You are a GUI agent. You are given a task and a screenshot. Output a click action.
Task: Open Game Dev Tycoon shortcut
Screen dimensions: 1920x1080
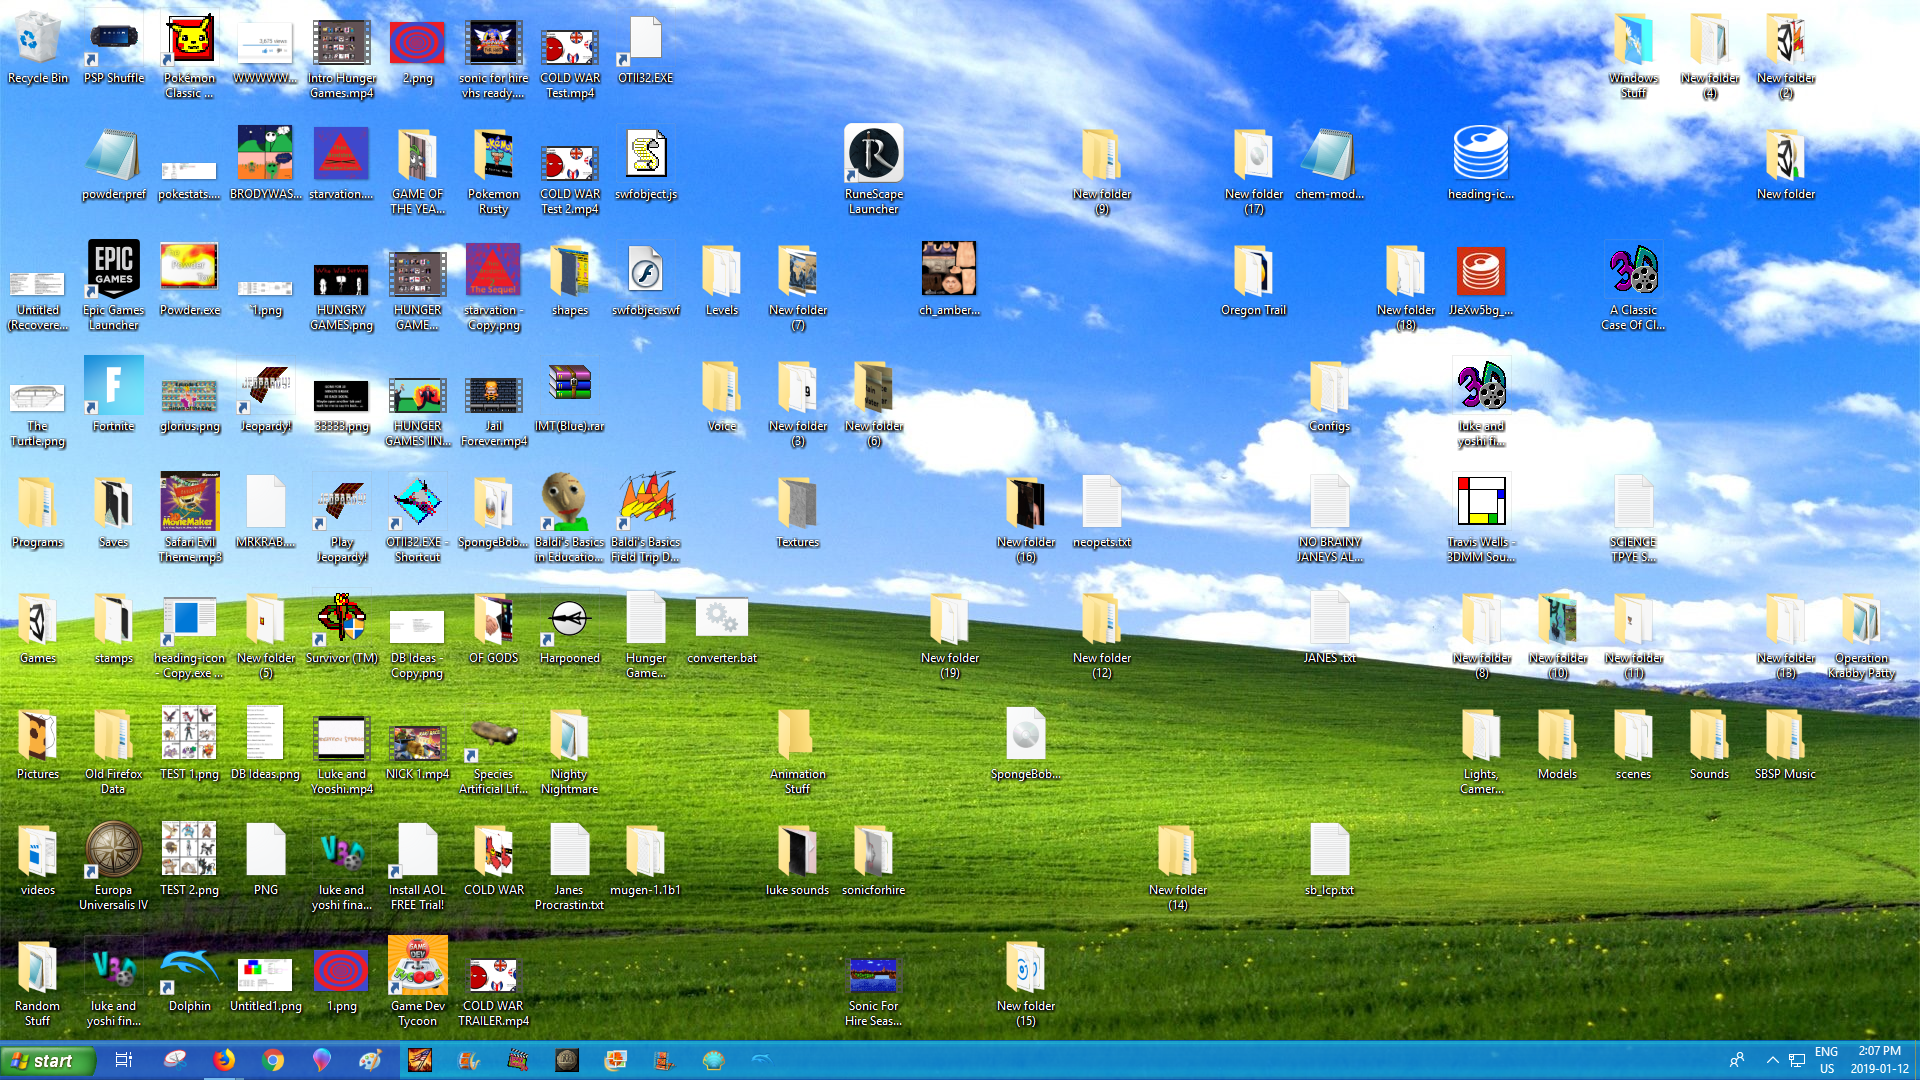click(x=417, y=982)
